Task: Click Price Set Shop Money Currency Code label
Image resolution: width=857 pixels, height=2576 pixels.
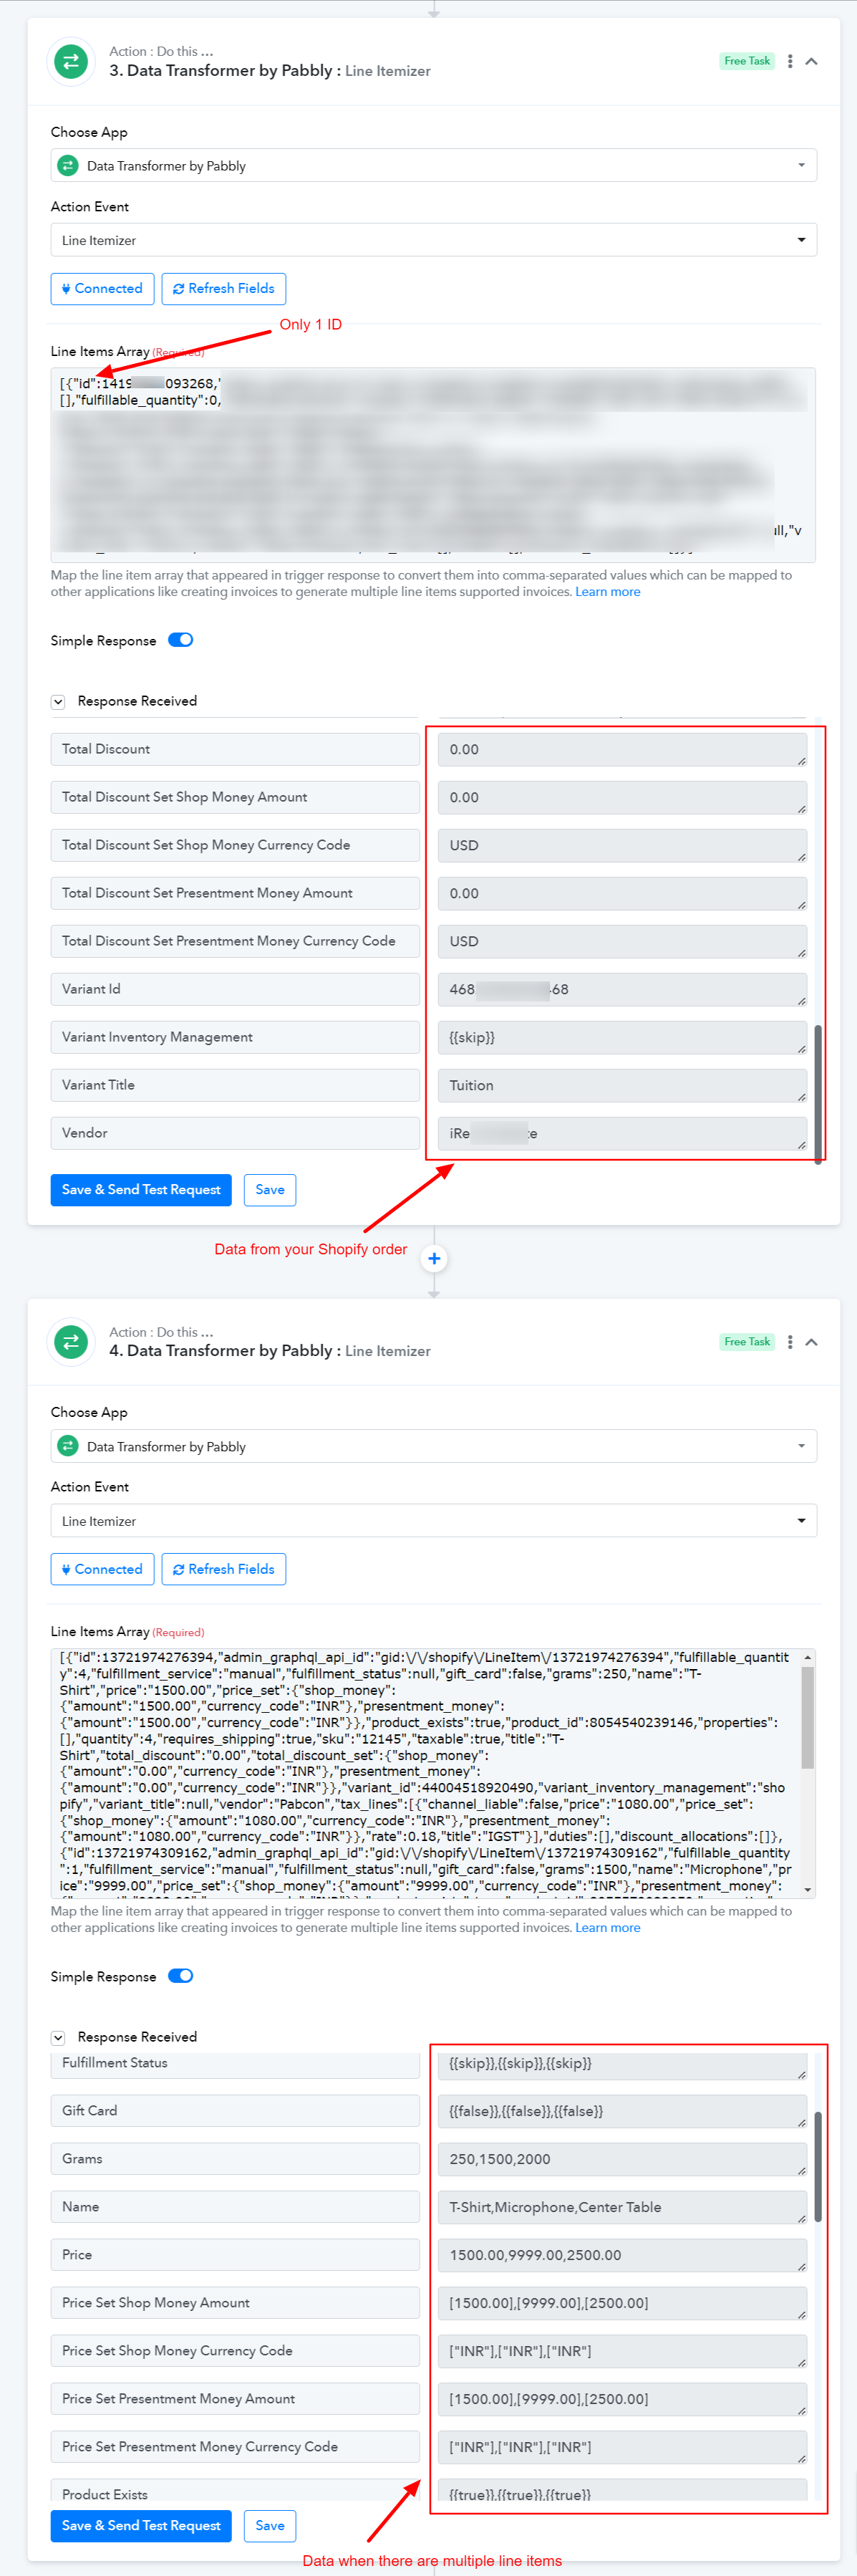Action: (x=235, y=2351)
